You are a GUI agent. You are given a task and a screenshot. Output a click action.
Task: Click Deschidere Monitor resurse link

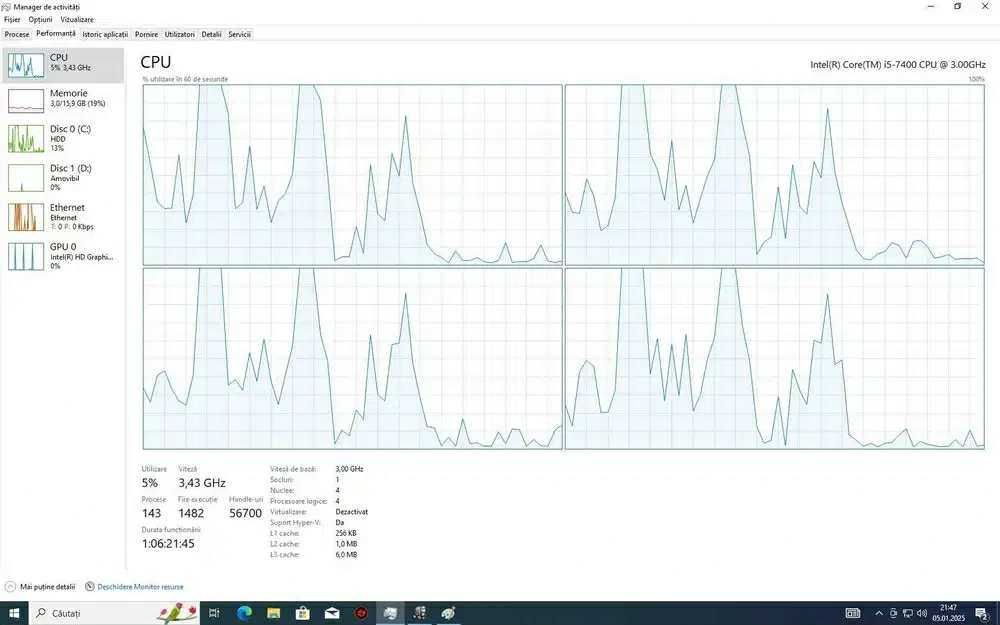pos(135,587)
